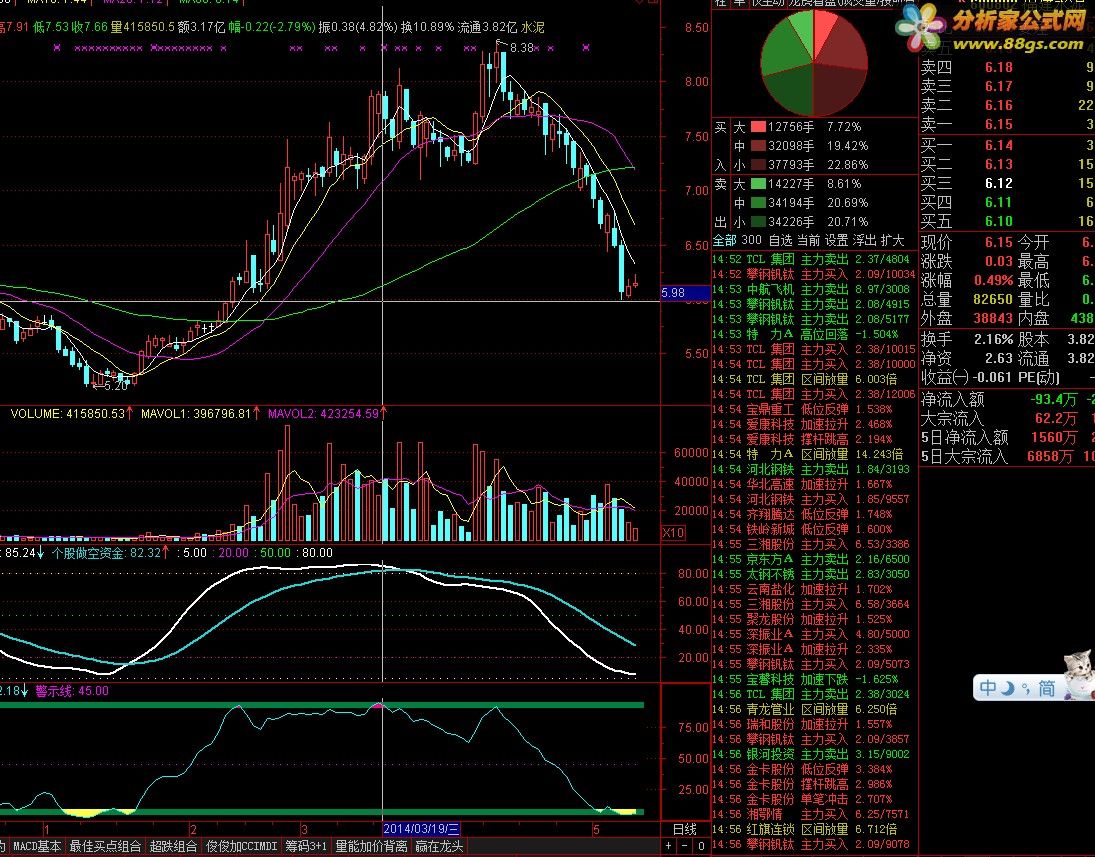The height and width of the screenshot is (857, 1095).
Task: Open the 华北高速 加速拉升 alert row
Action: pos(814,484)
